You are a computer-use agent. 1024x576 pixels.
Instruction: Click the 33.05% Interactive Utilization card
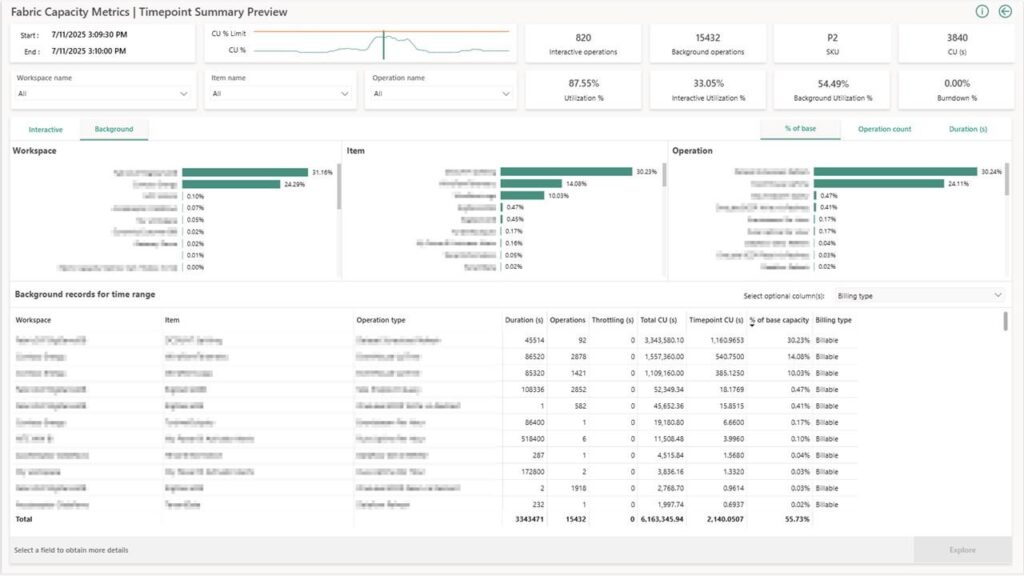[708, 89]
